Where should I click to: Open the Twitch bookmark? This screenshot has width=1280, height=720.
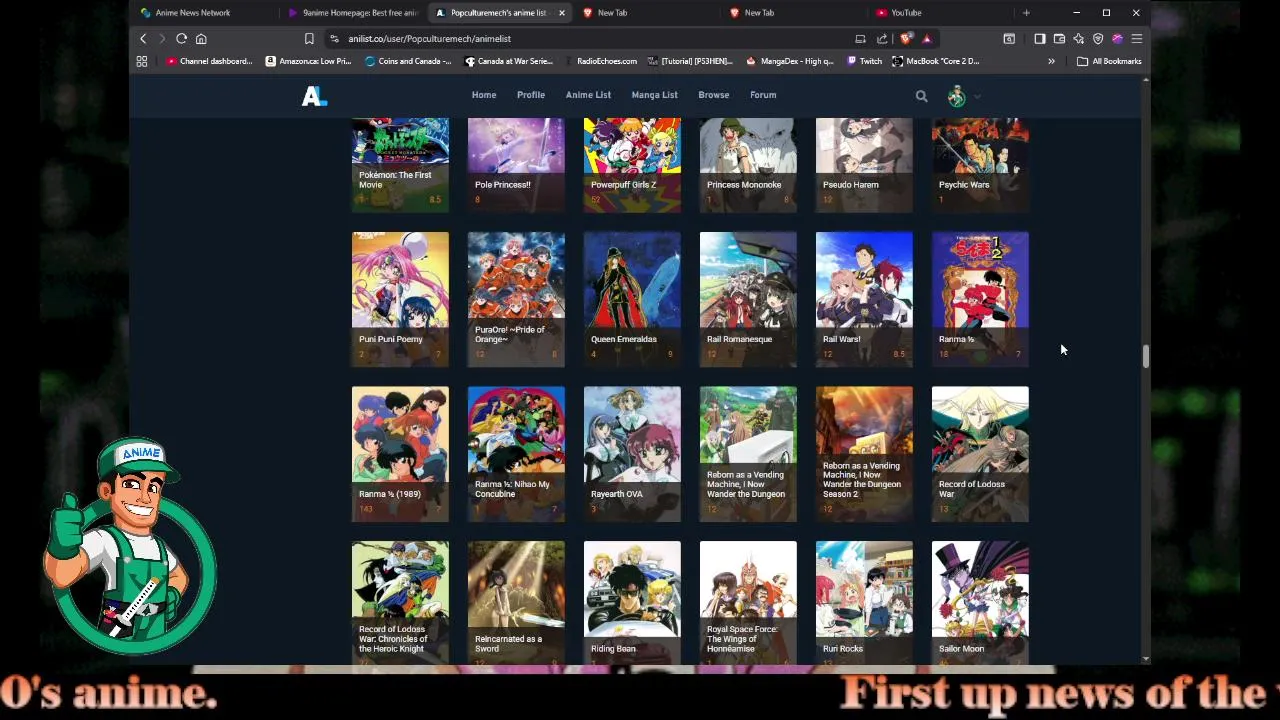tap(864, 61)
